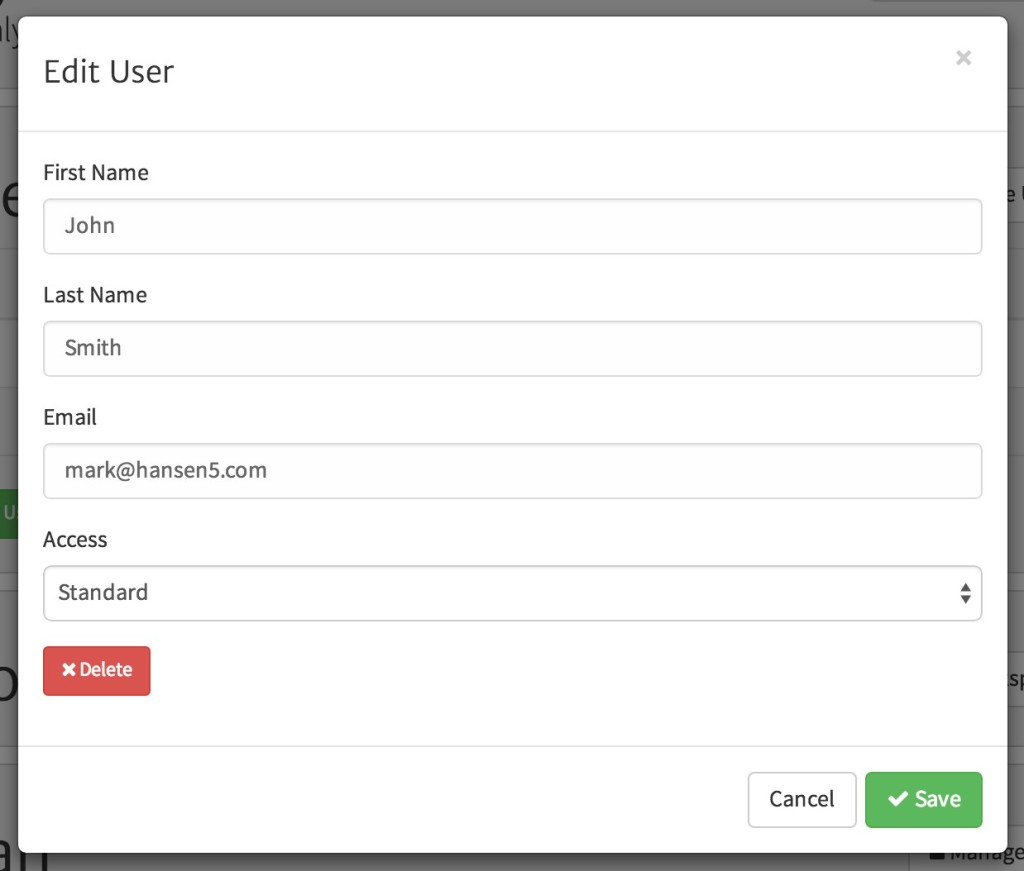Click the checkmark icon inside the Save button
The width and height of the screenshot is (1024, 871).
(x=897, y=799)
